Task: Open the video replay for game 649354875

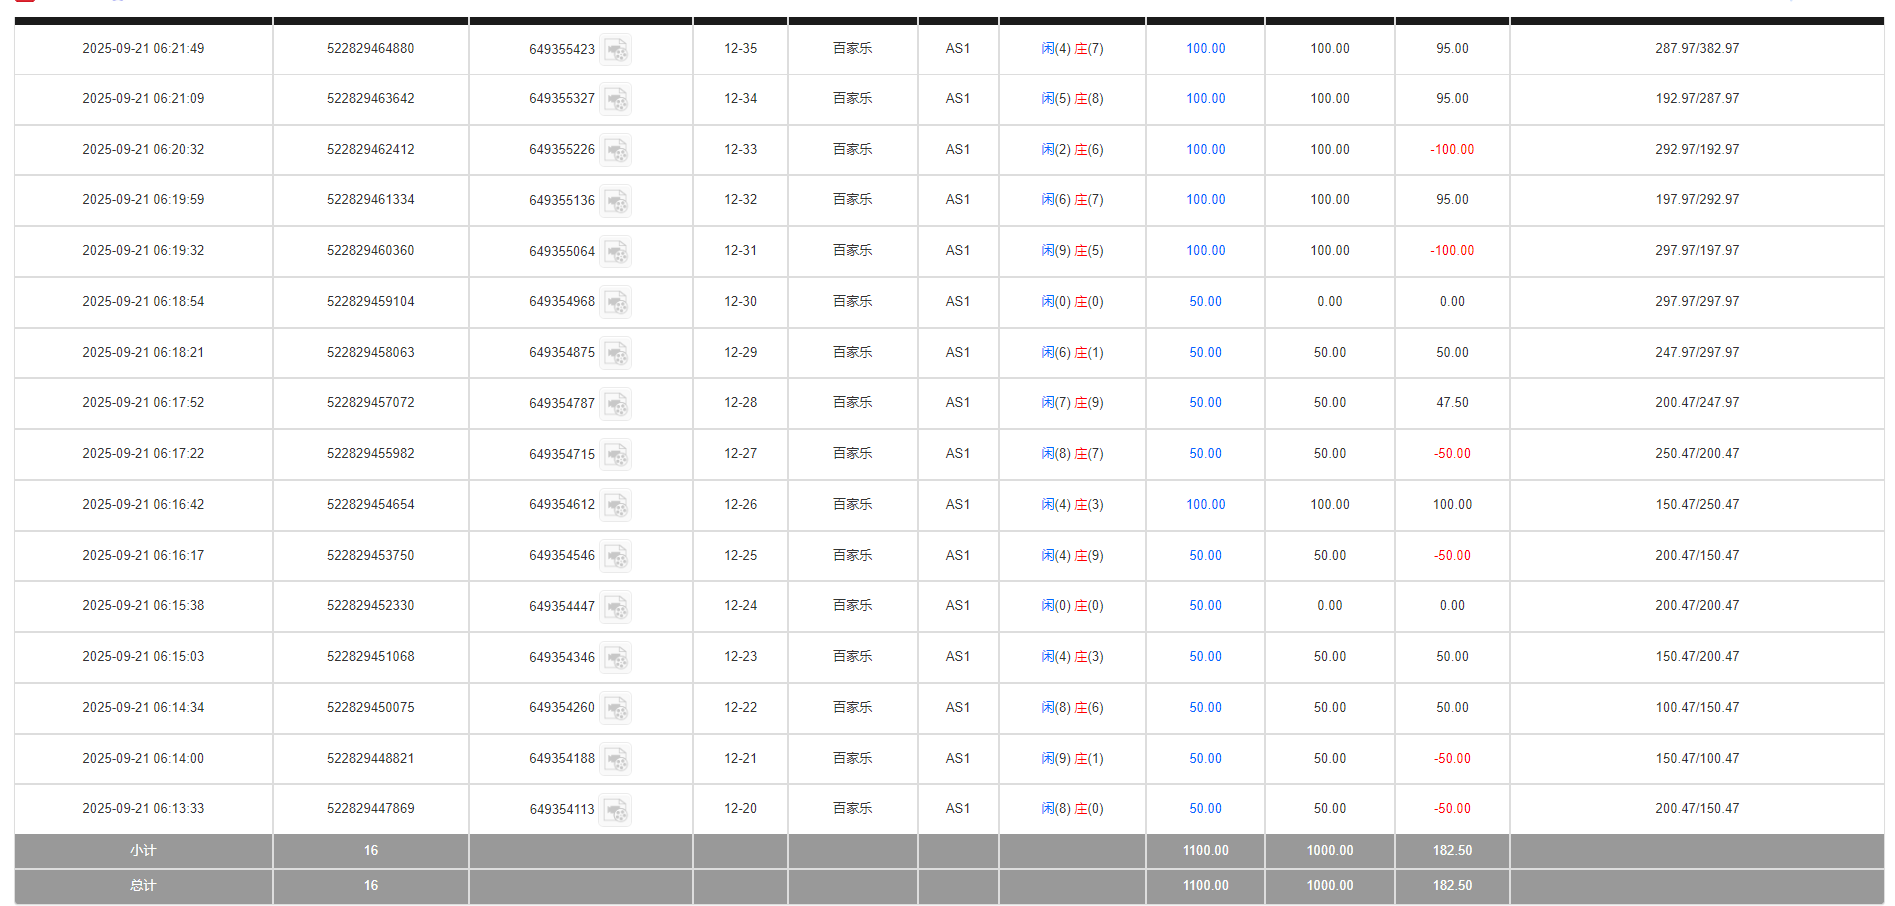Action: point(617,353)
